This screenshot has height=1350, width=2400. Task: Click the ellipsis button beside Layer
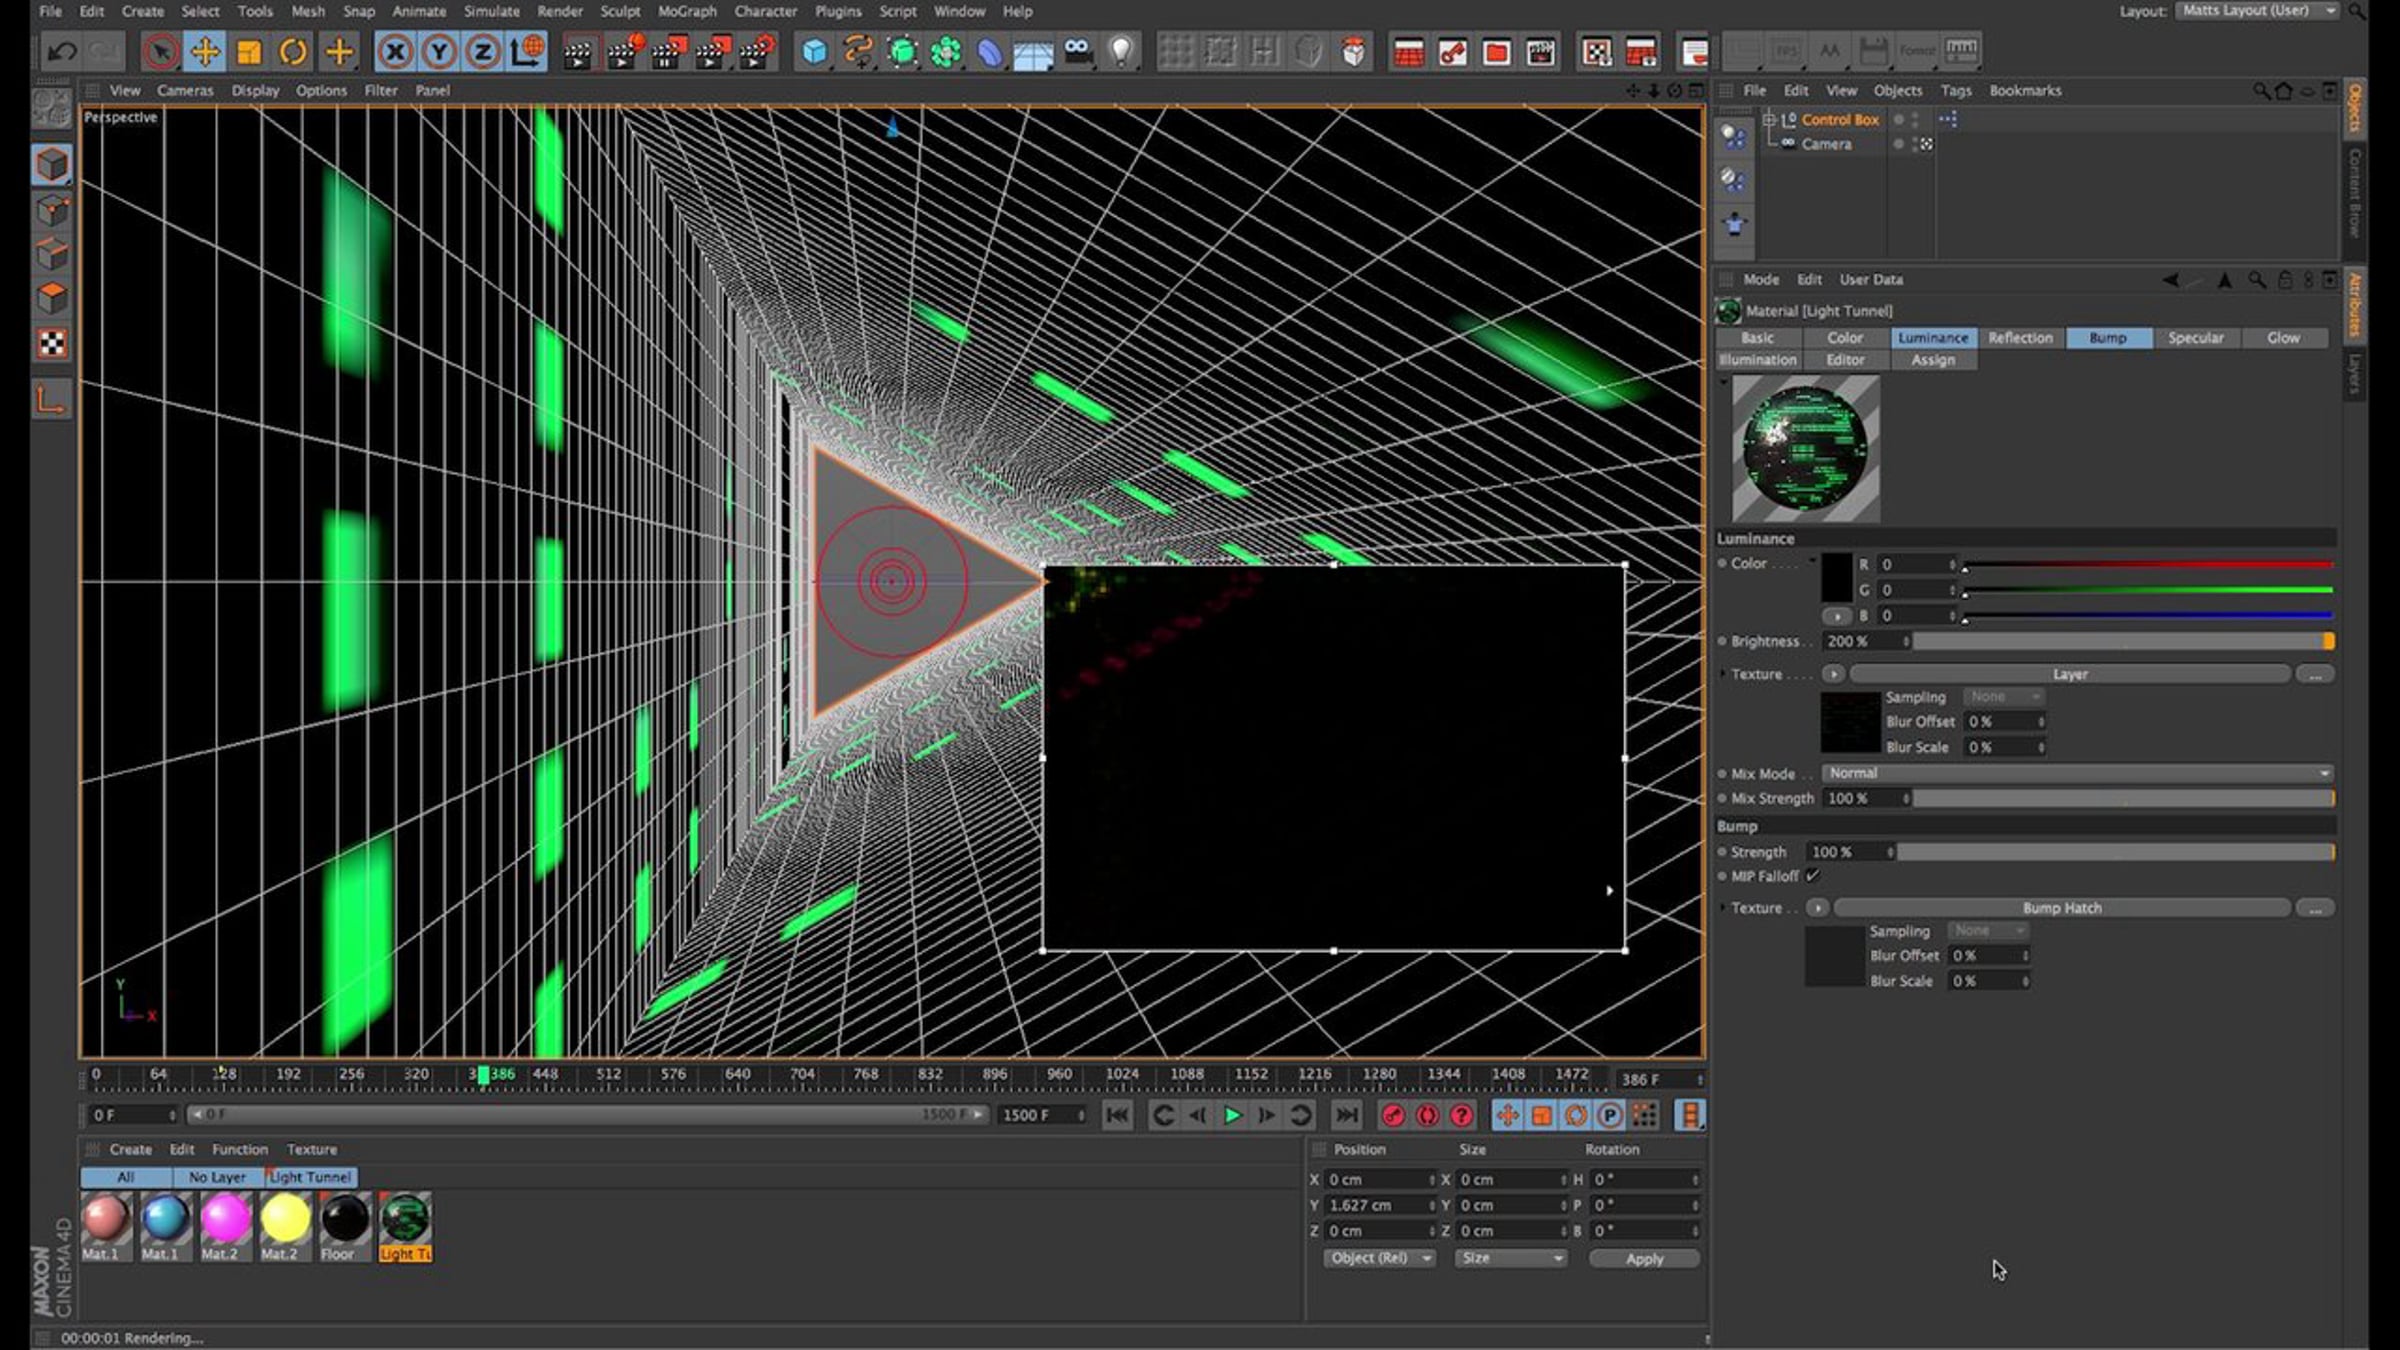[x=2315, y=674]
